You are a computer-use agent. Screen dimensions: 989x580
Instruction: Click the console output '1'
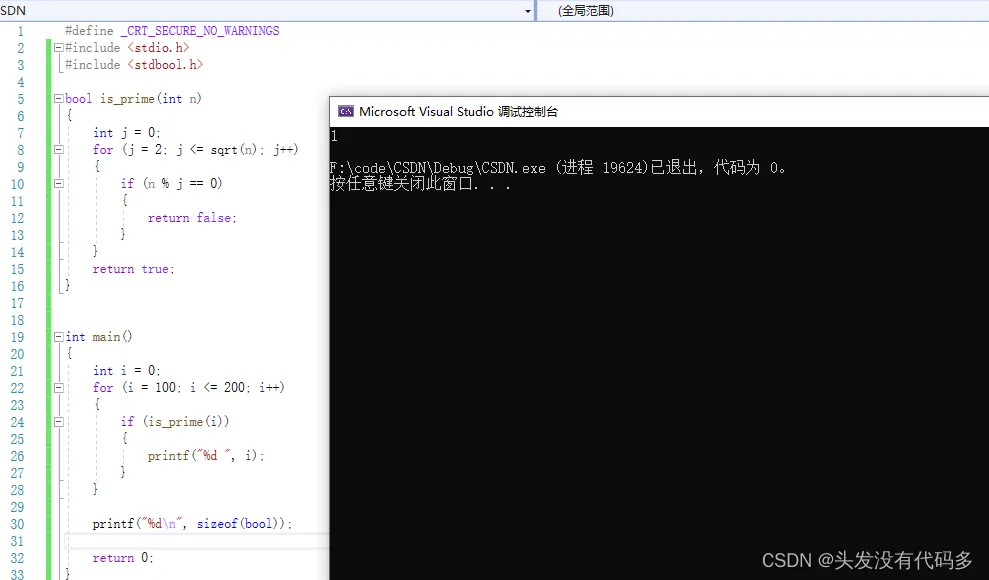tap(334, 136)
